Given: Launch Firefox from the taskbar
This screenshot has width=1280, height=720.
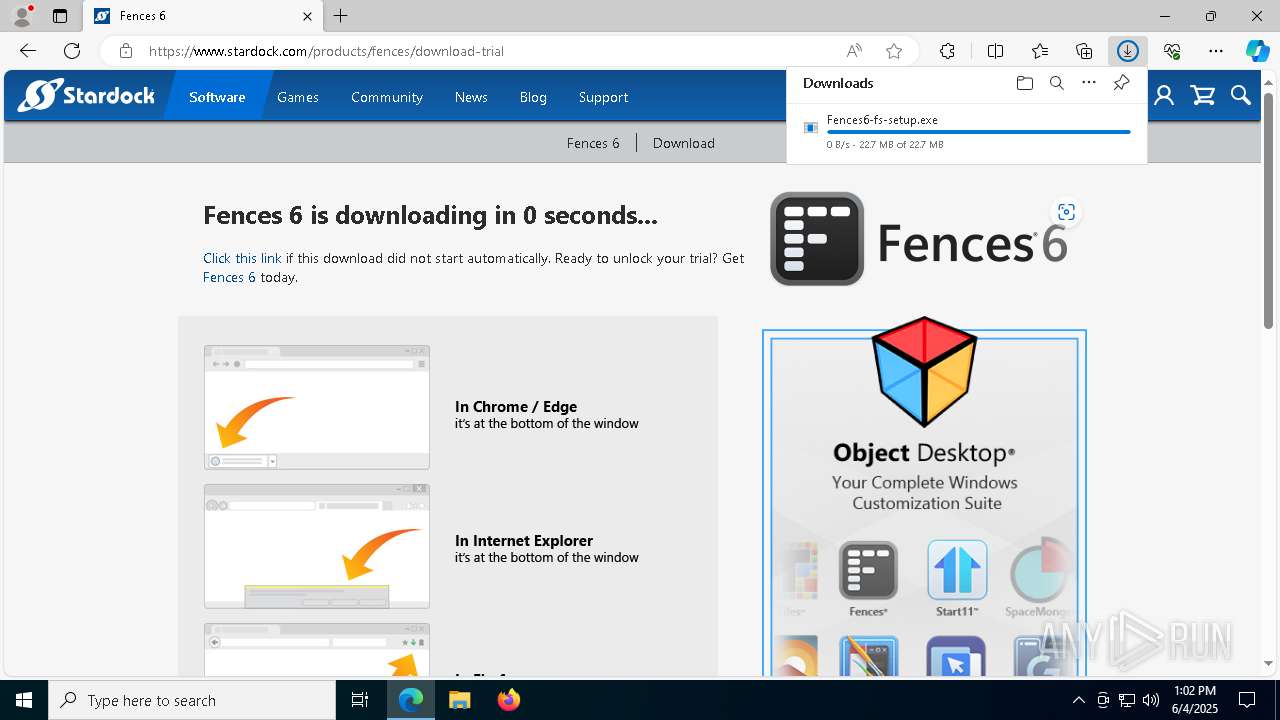Looking at the screenshot, I should (509, 700).
